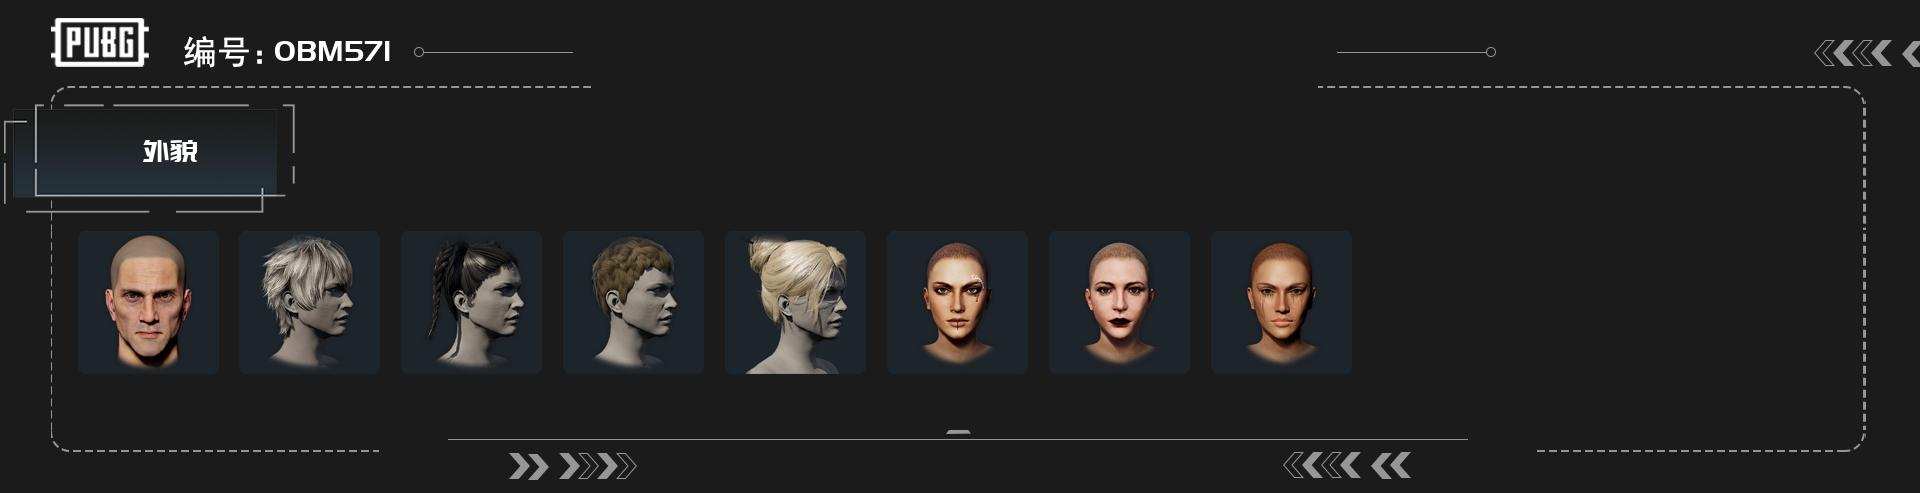Select the tanned face with tear-streak makeup
The width and height of the screenshot is (1920, 493).
[x=1281, y=302]
